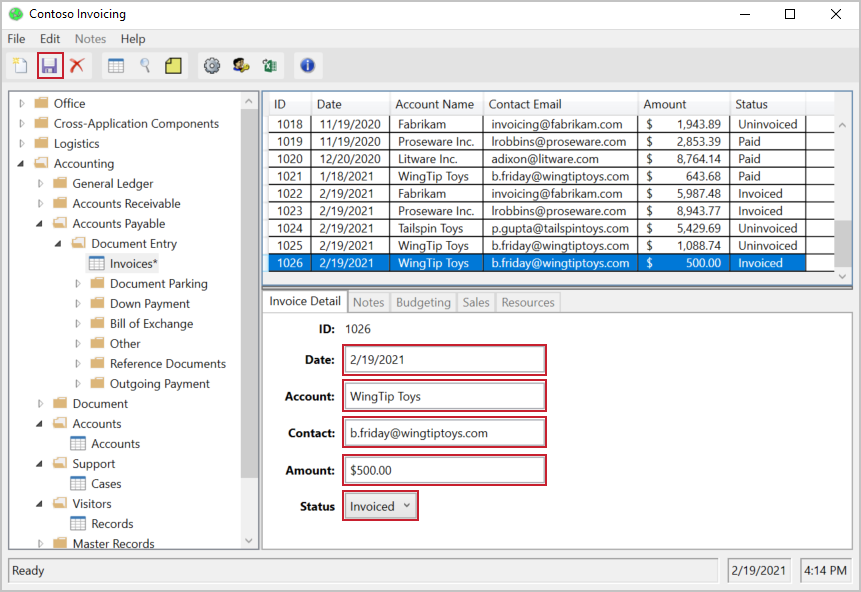Click the Date input field
The width and height of the screenshot is (861, 592).
coord(444,360)
